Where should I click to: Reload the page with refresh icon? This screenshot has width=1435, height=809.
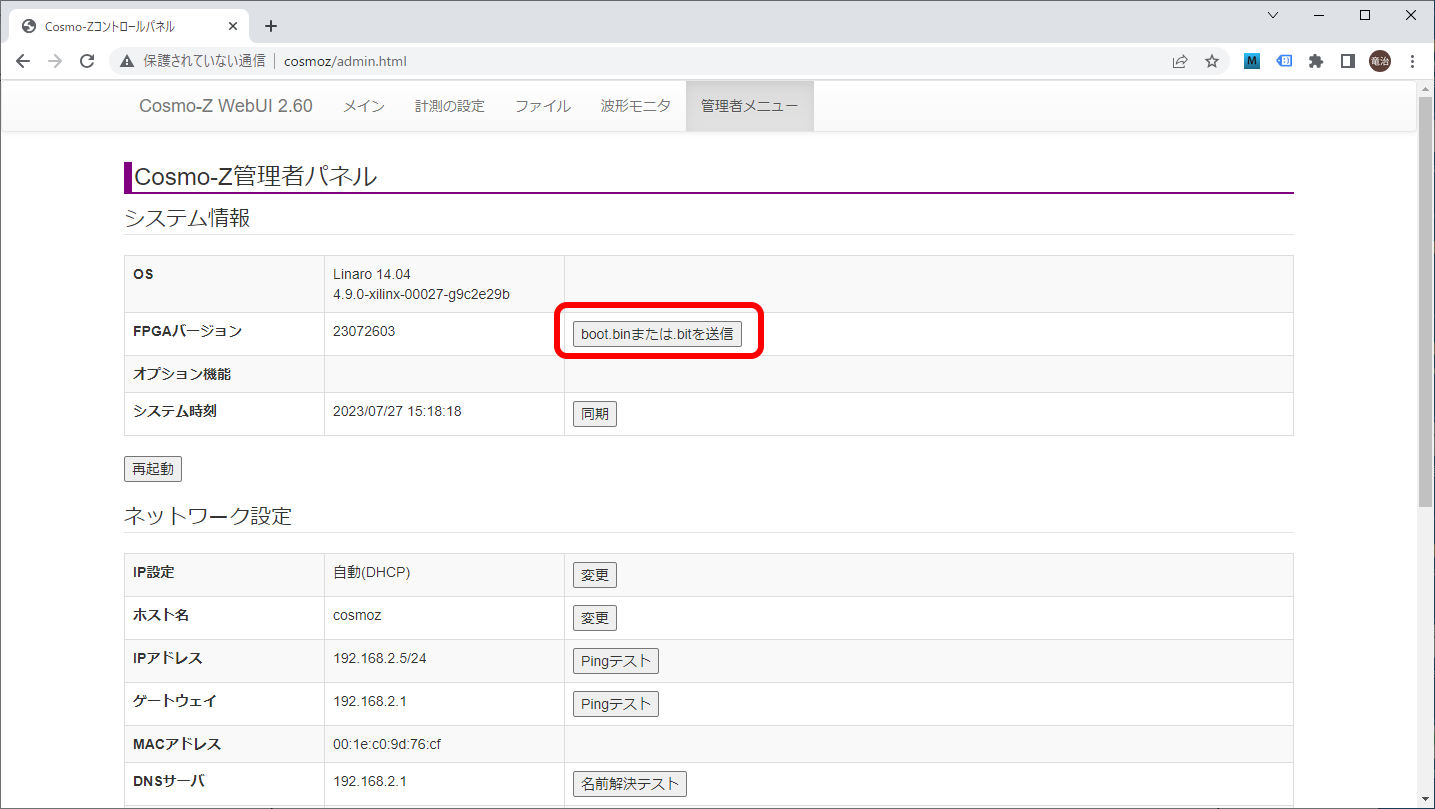[x=87, y=61]
